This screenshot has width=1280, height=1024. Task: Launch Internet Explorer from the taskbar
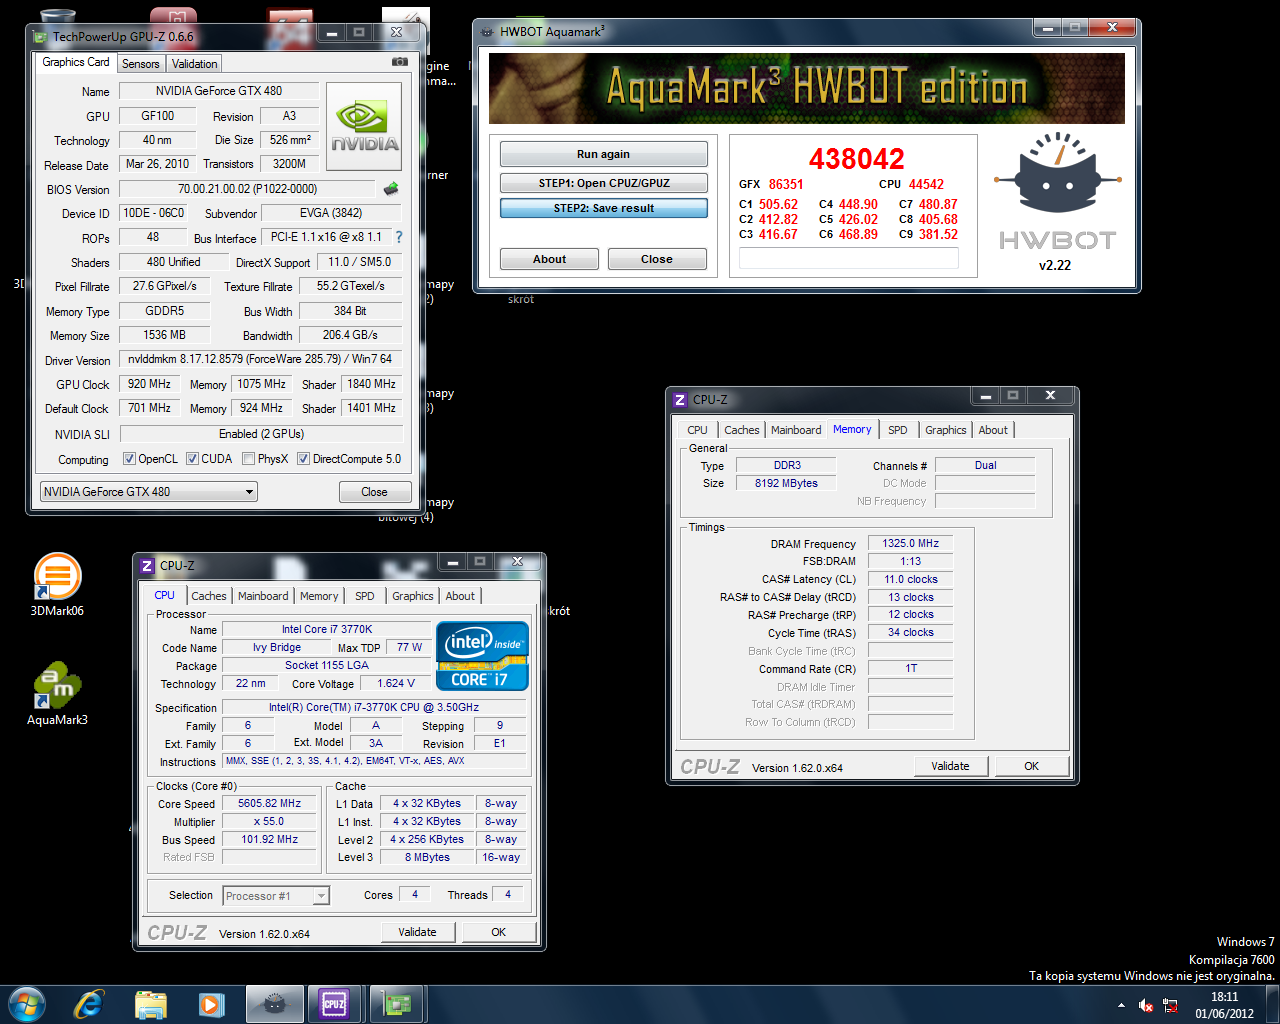89,1004
